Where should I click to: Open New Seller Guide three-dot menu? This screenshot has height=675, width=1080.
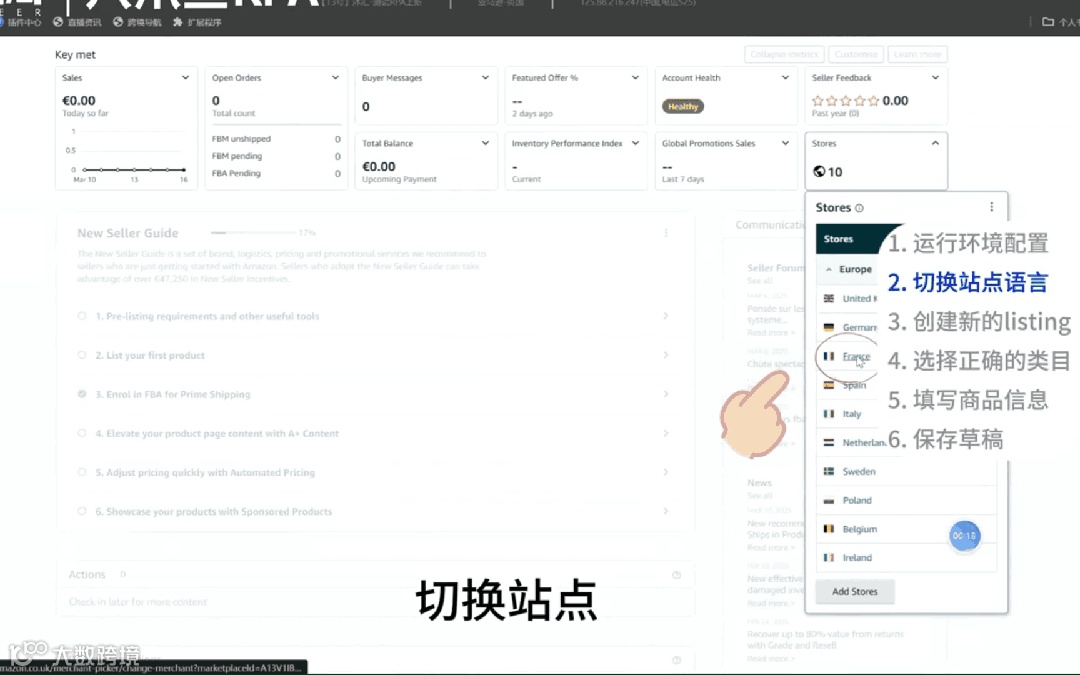(x=666, y=233)
